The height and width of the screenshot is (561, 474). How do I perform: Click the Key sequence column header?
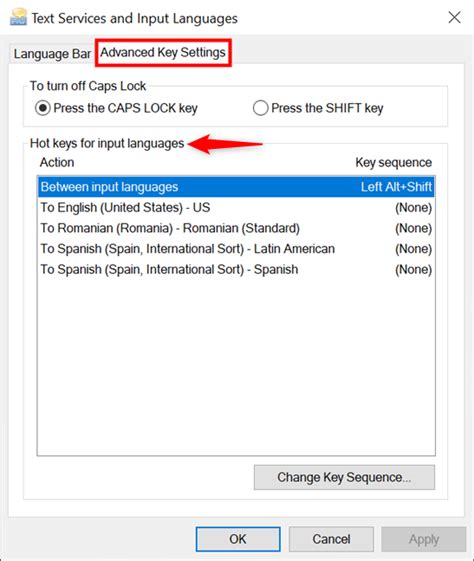[x=394, y=163]
